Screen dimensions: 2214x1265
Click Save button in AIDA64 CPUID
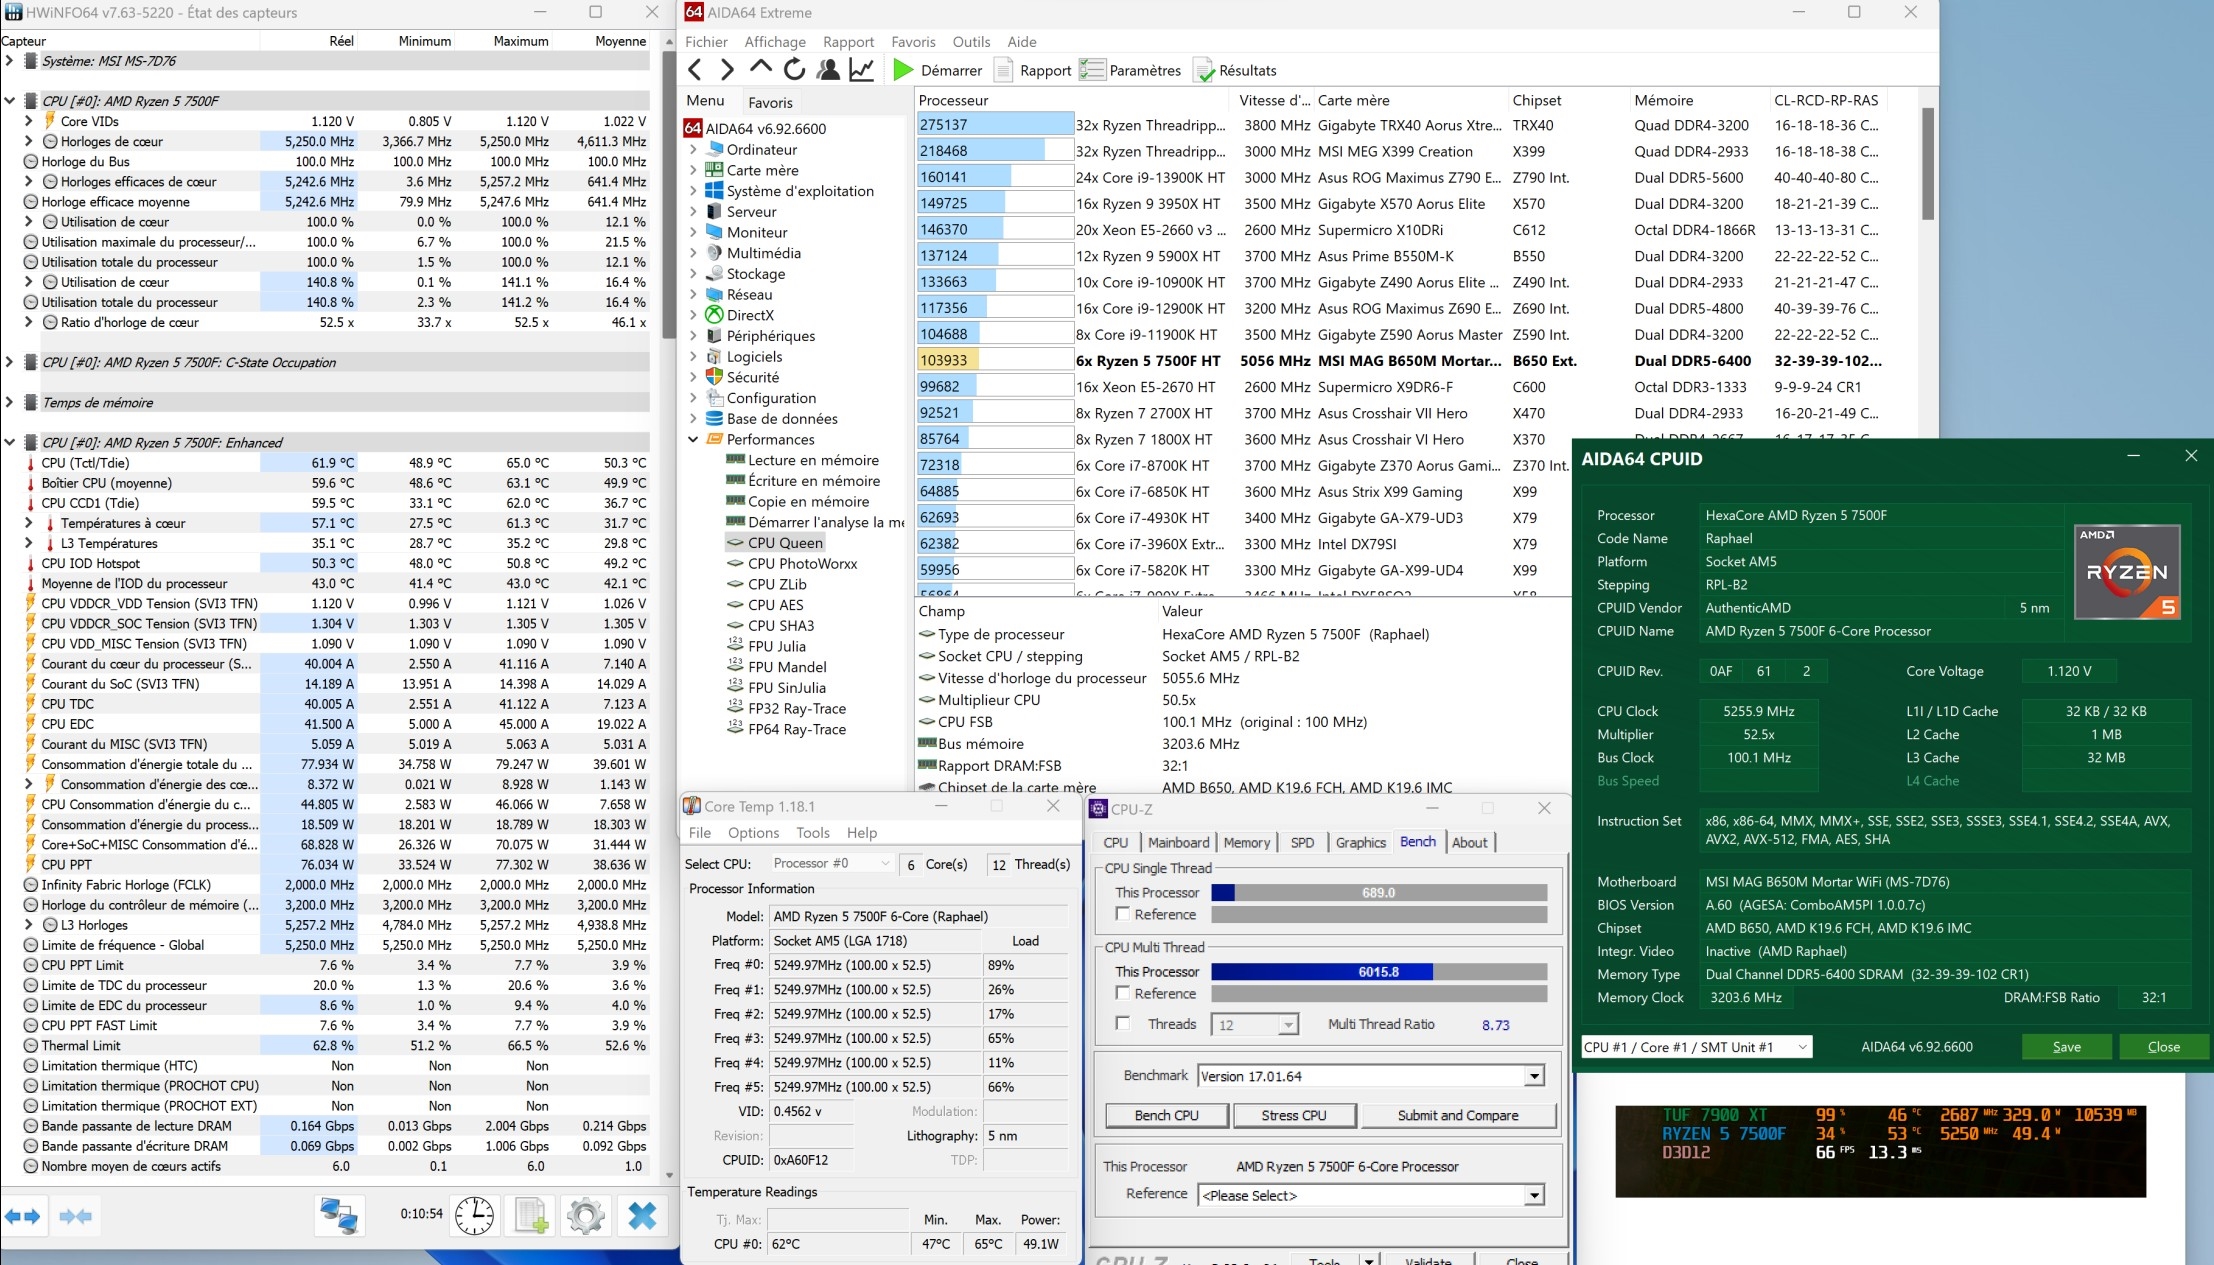[2066, 1047]
